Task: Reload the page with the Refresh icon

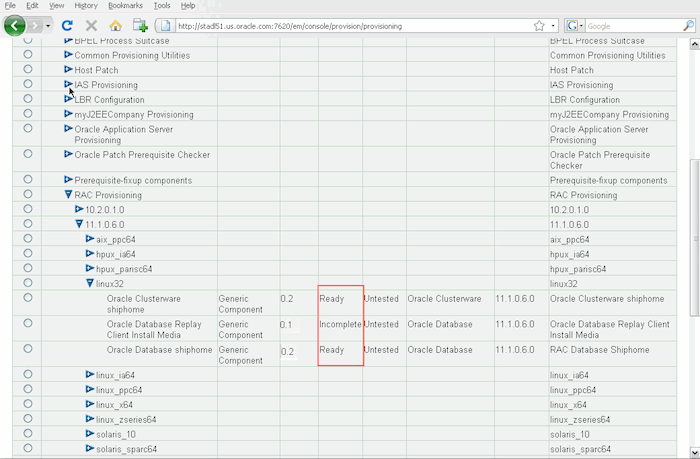Action: tap(67, 26)
